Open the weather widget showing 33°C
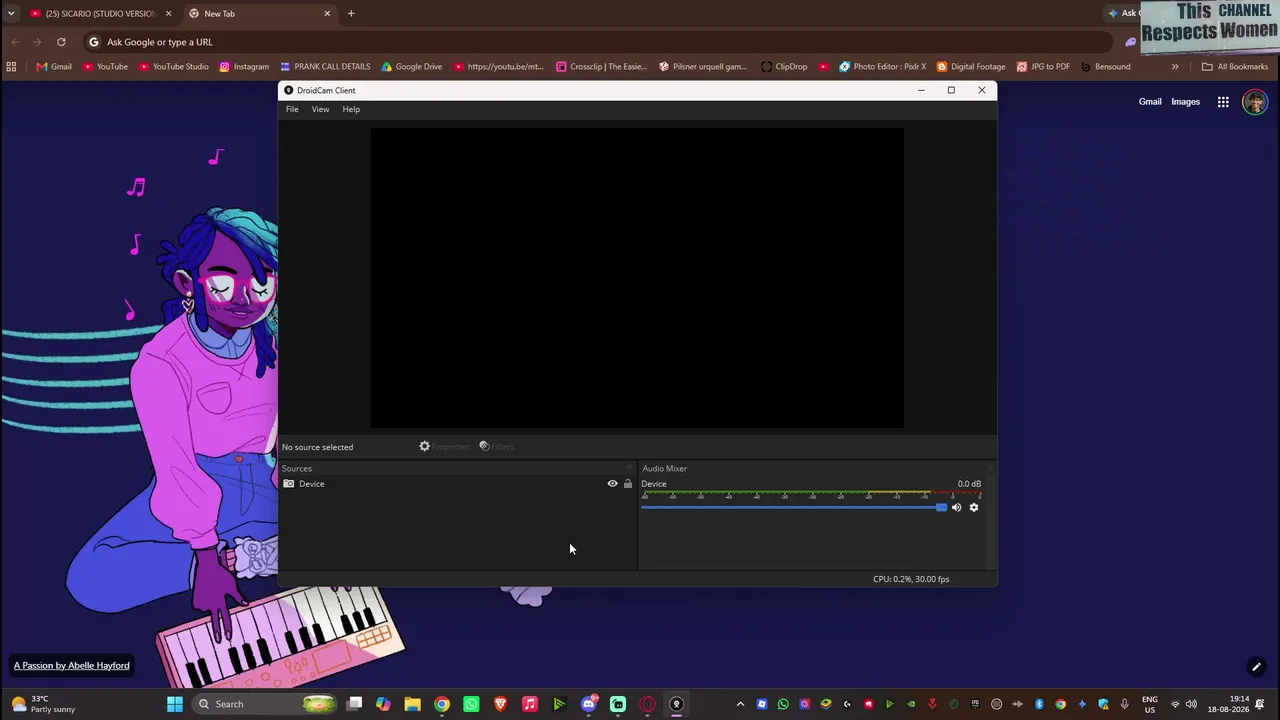 (42, 704)
